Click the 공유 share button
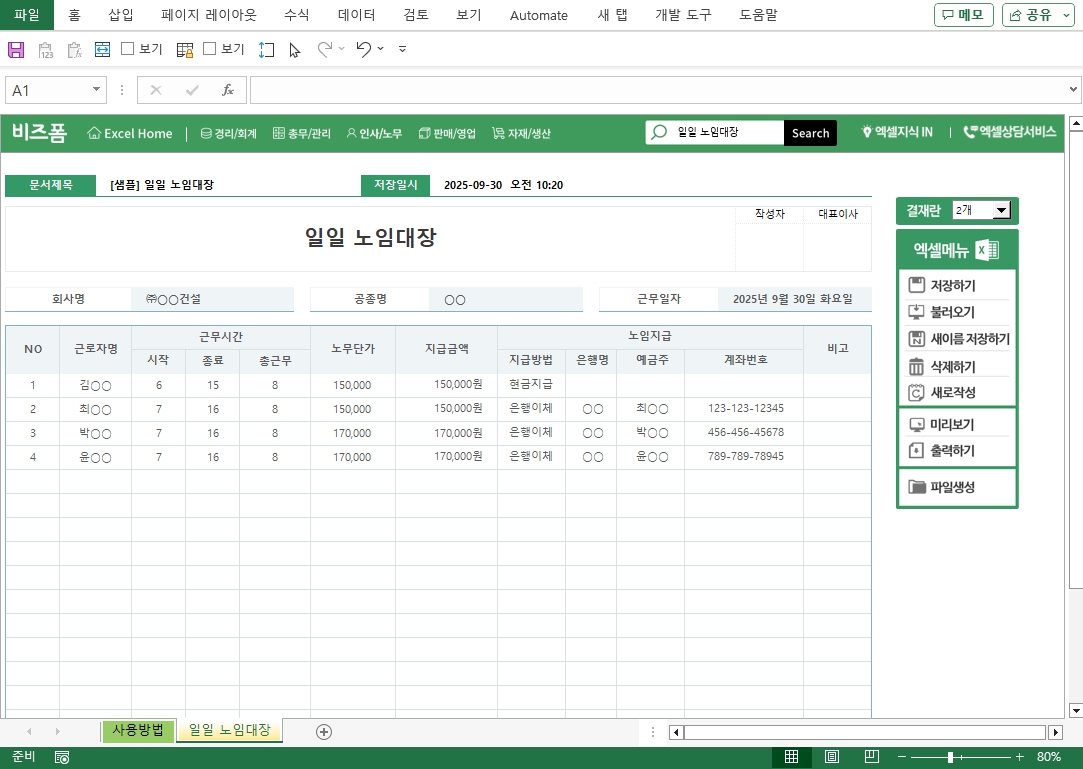This screenshot has height=769, width=1083. (x=1039, y=15)
